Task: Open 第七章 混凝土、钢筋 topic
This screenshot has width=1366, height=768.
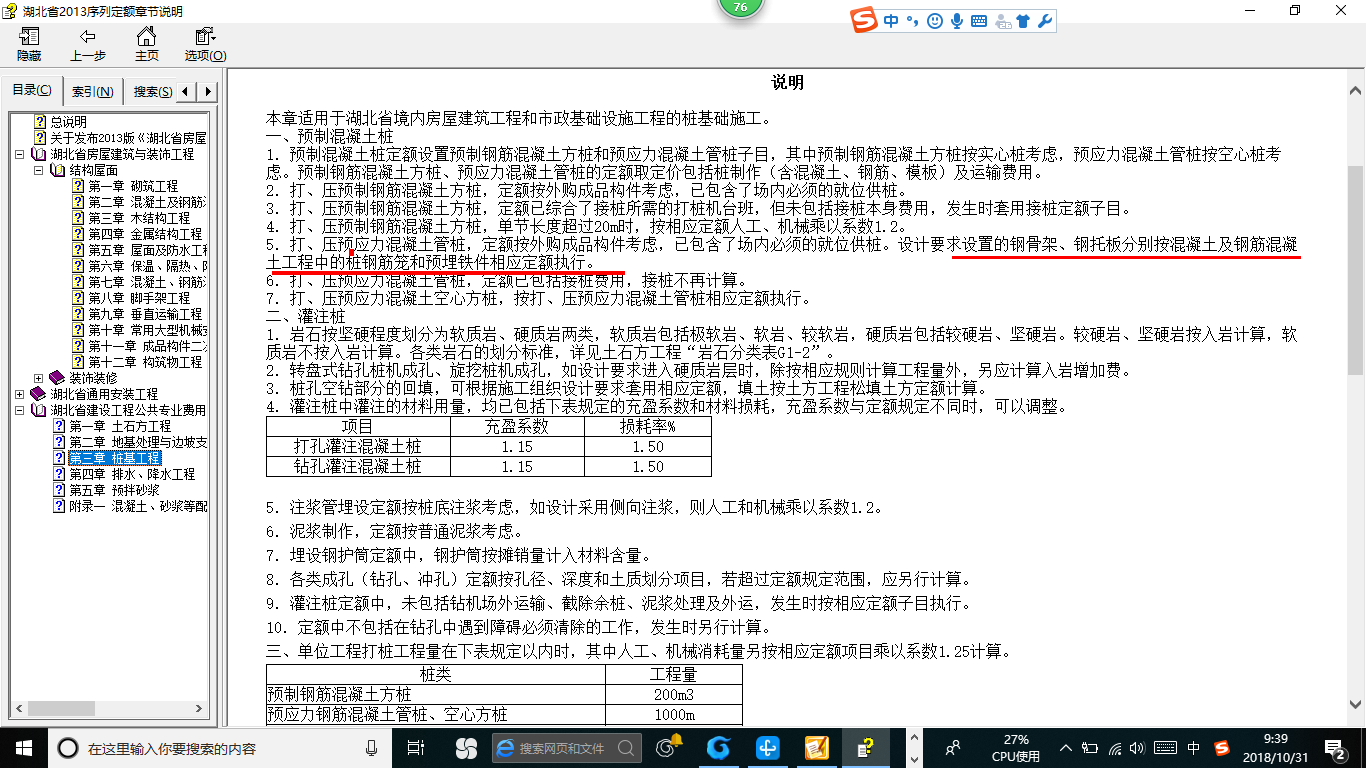Action: point(147,282)
